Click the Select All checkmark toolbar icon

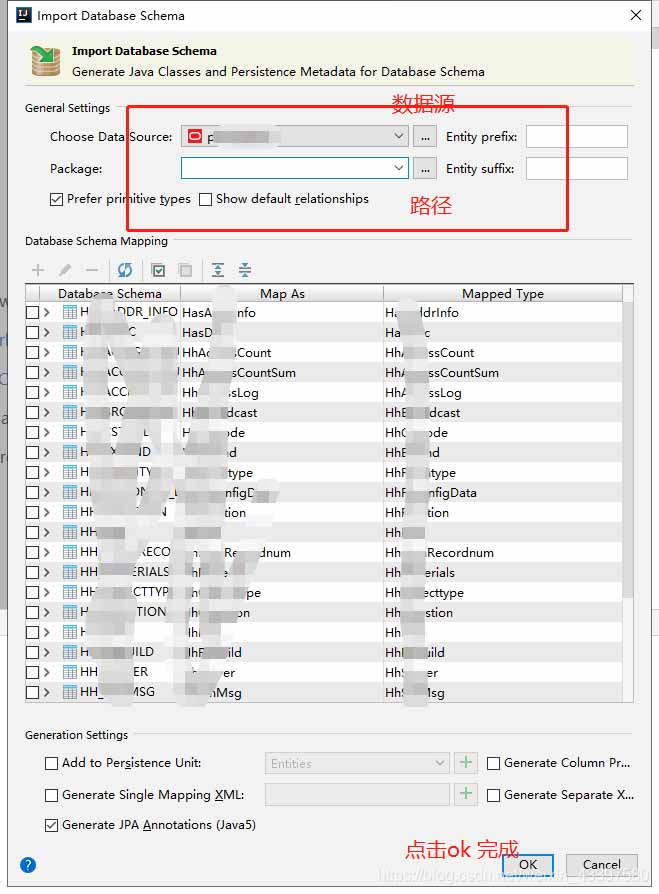click(x=158, y=270)
